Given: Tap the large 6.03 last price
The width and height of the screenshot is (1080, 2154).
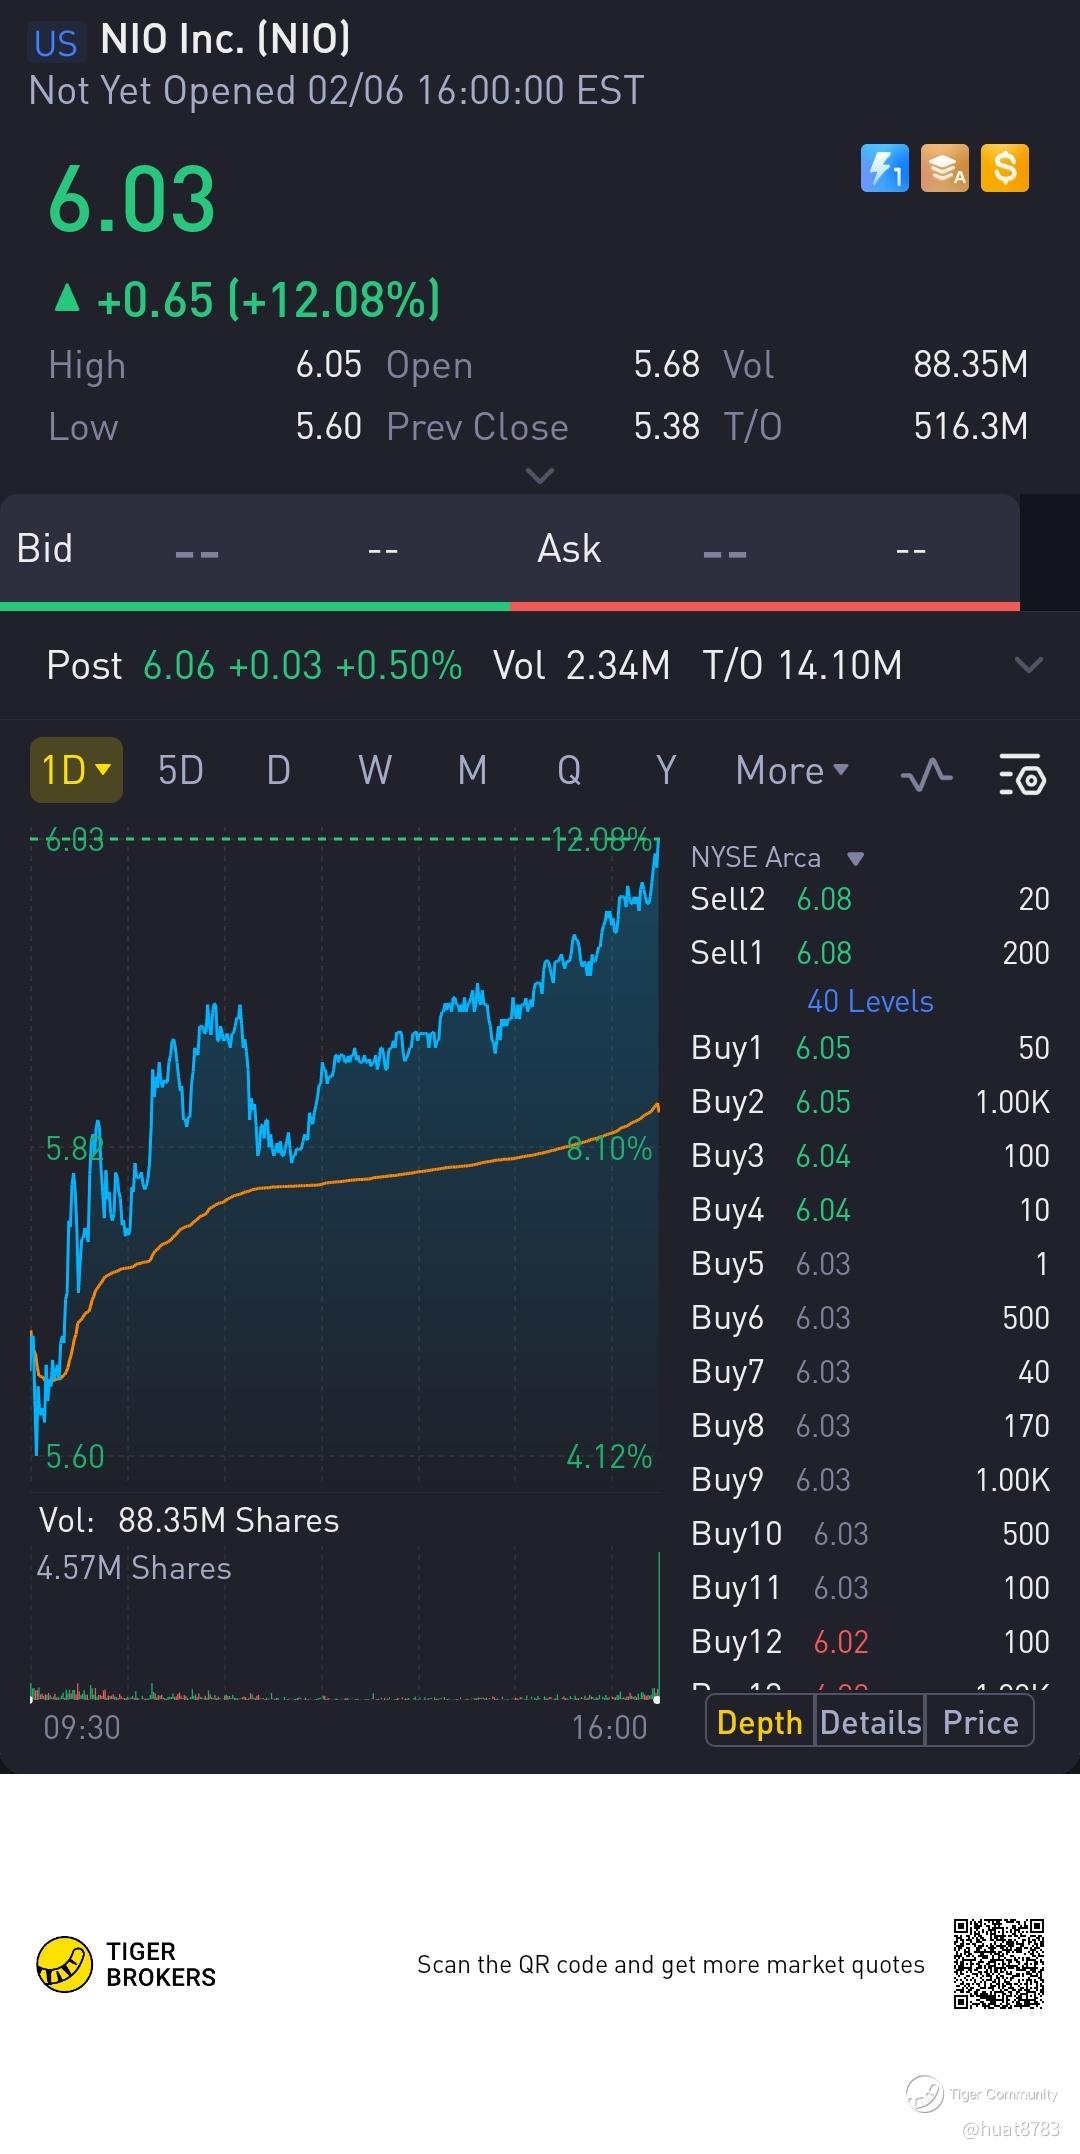Looking at the screenshot, I should (131, 198).
